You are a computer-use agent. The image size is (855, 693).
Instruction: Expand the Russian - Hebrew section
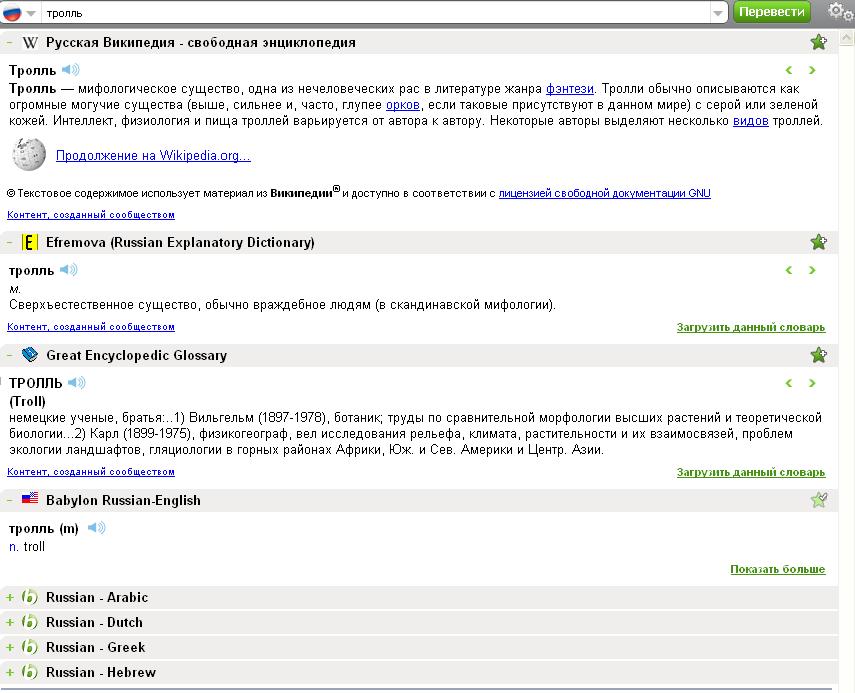pyautogui.click(x=9, y=673)
